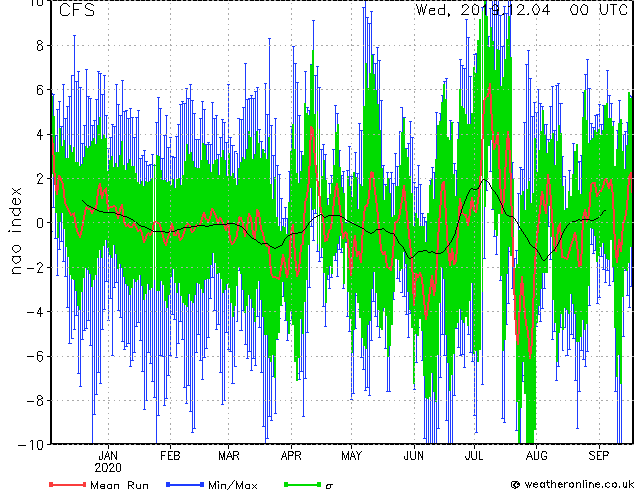Click the JAN month axis label

(x=108, y=456)
